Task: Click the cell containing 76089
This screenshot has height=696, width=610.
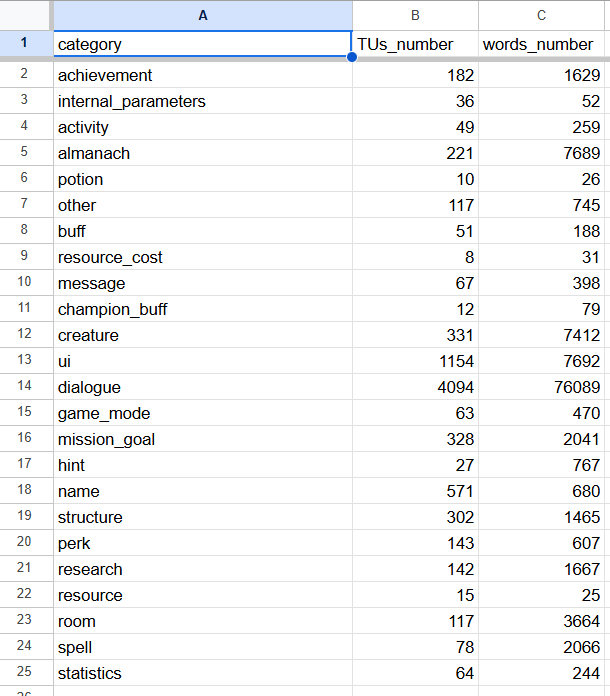Action: 543,387
